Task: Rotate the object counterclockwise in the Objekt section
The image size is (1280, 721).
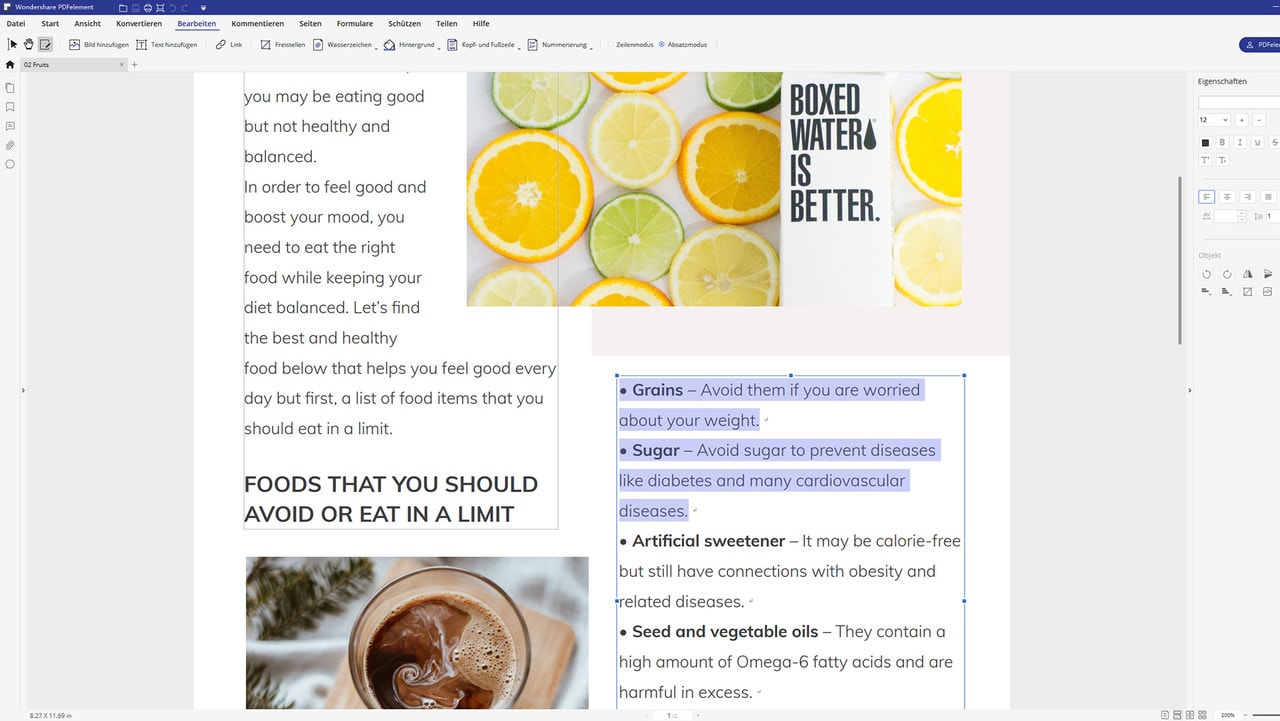Action: pos(1207,274)
